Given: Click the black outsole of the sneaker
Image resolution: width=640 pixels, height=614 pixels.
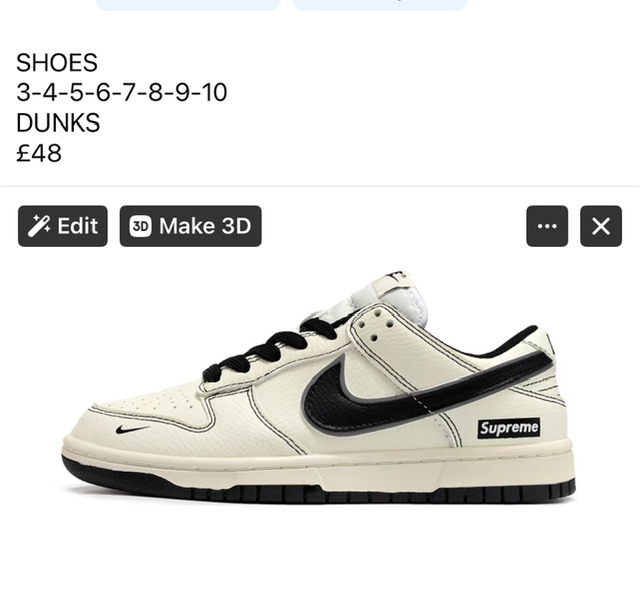Looking at the screenshot, I should [x=318, y=488].
